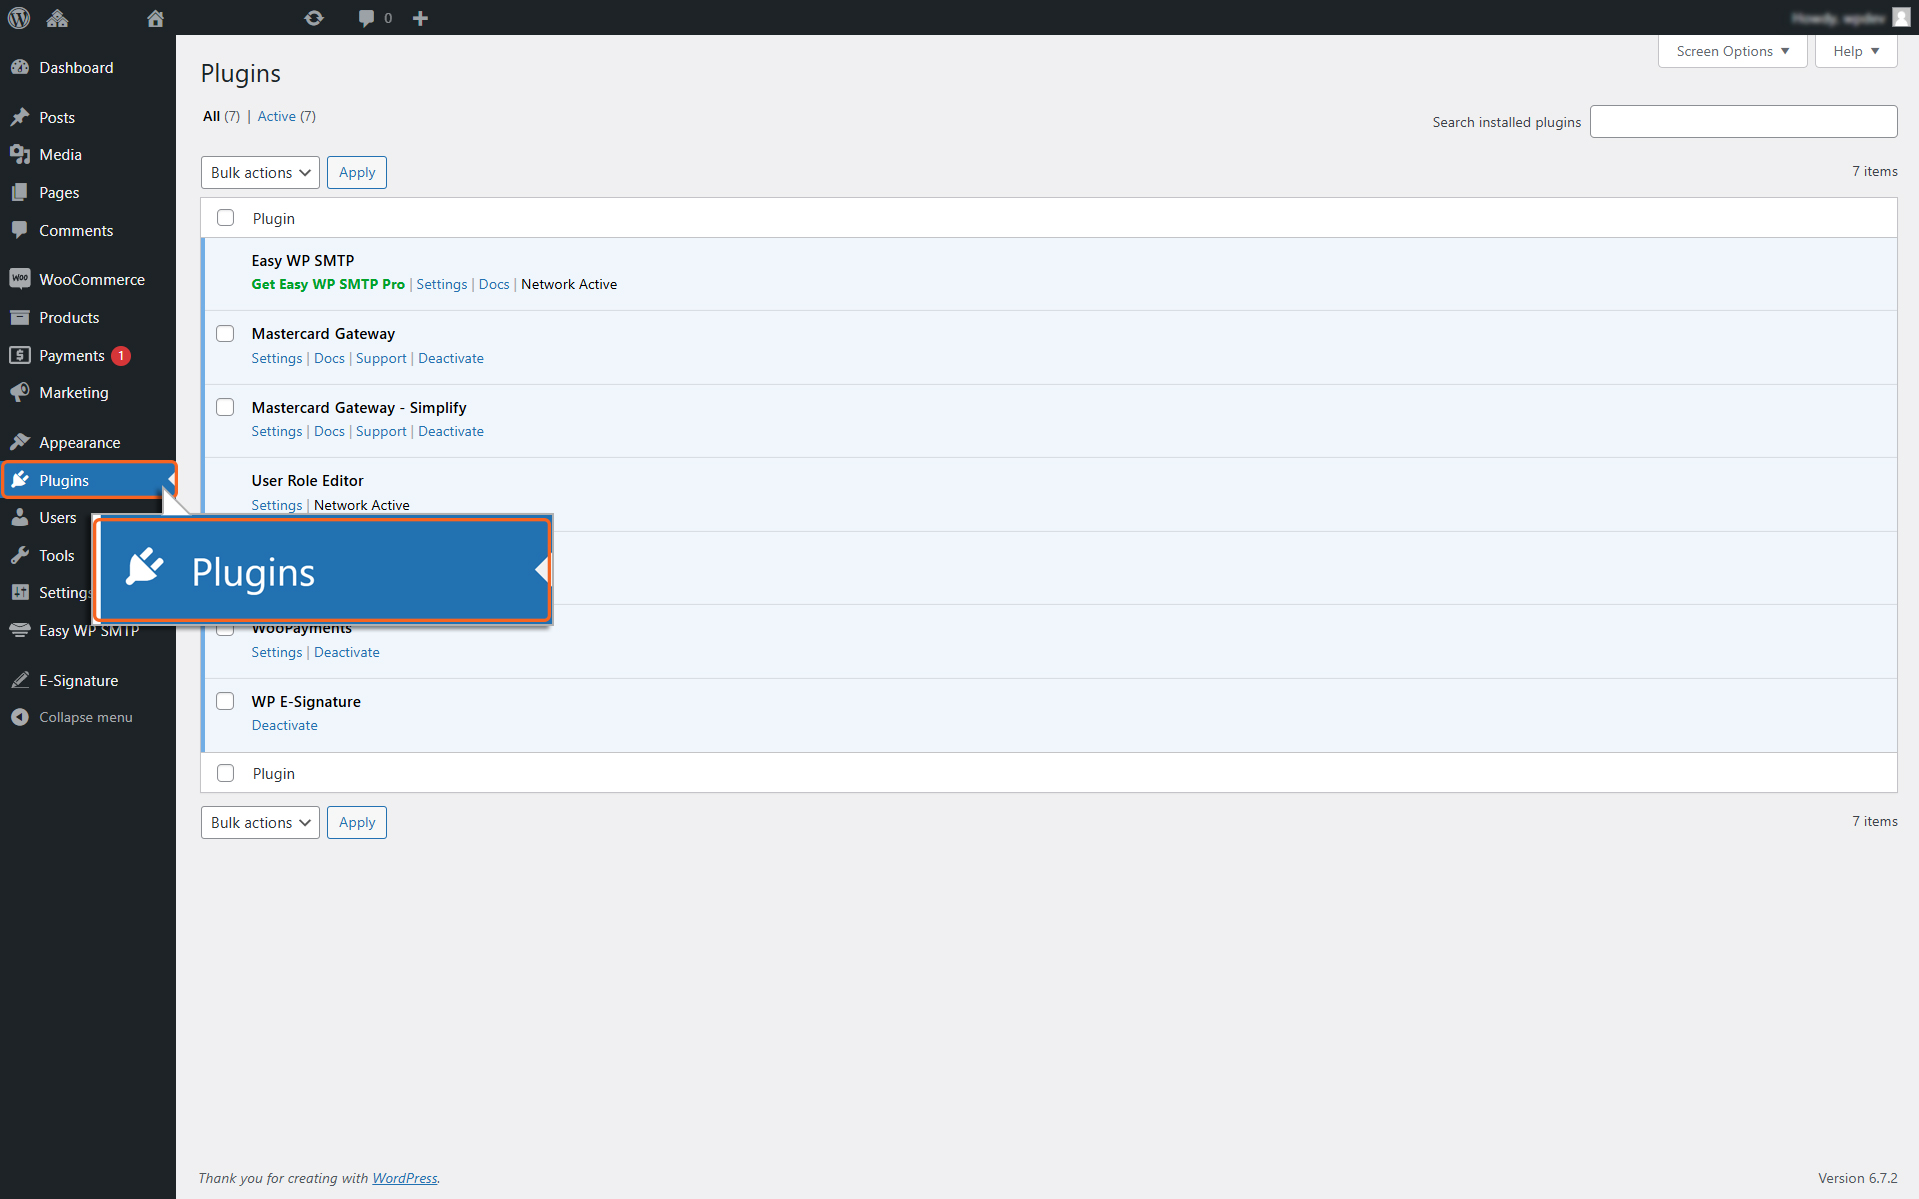The image size is (1919, 1199).
Task: Click the Appearance paintbrush icon in sidebar
Action: click(20, 442)
